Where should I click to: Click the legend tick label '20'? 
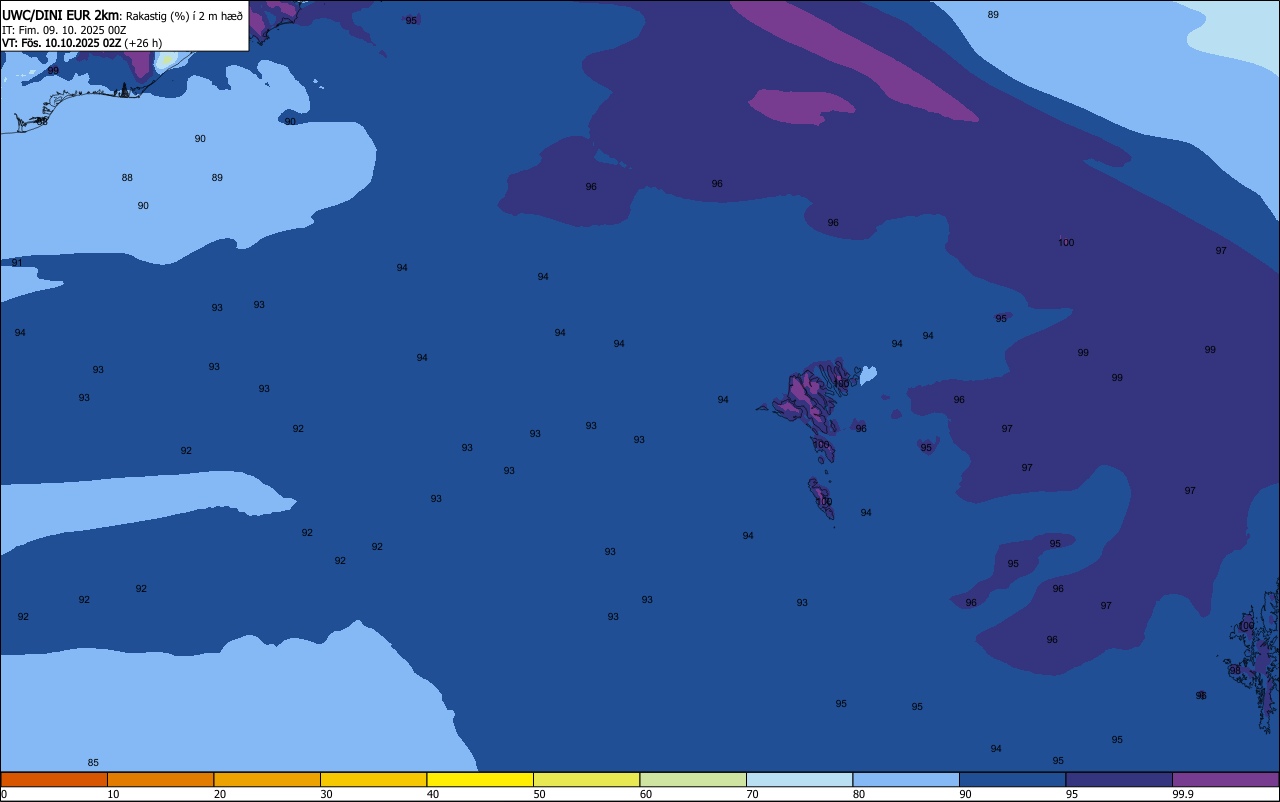220,794
